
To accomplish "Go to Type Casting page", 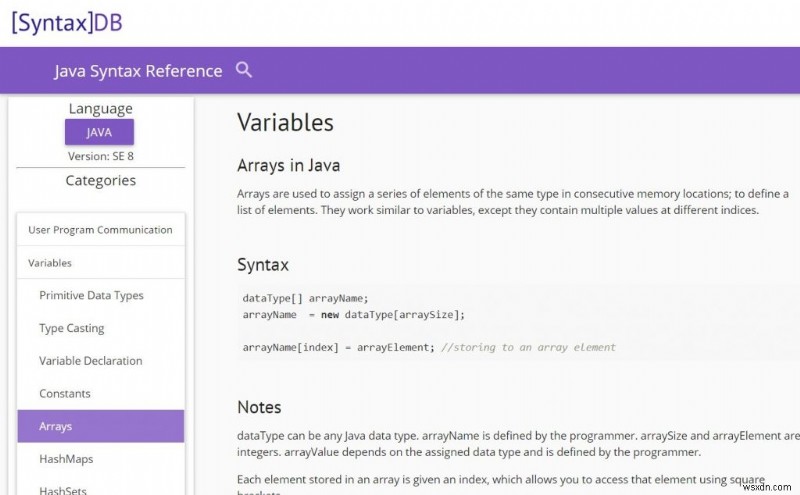I will click(x=71, y=328).
